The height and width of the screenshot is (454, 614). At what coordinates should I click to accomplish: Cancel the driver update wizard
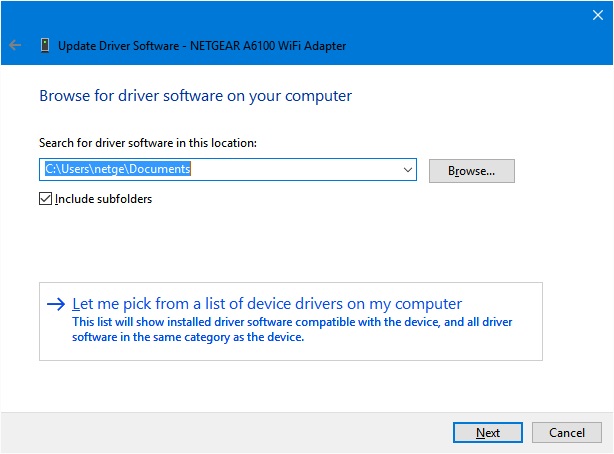tap(567, 432)
